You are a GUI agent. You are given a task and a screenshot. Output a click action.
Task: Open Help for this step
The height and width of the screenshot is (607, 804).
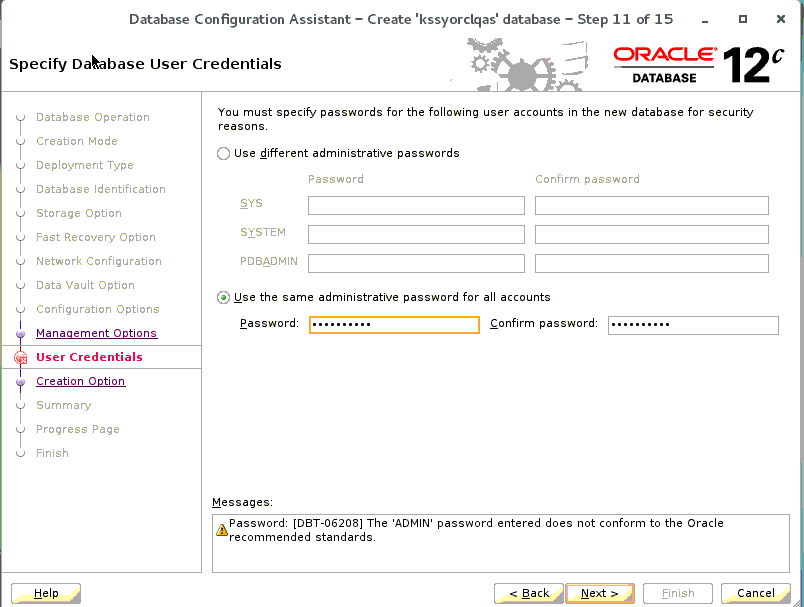click(x=46, y=593)
